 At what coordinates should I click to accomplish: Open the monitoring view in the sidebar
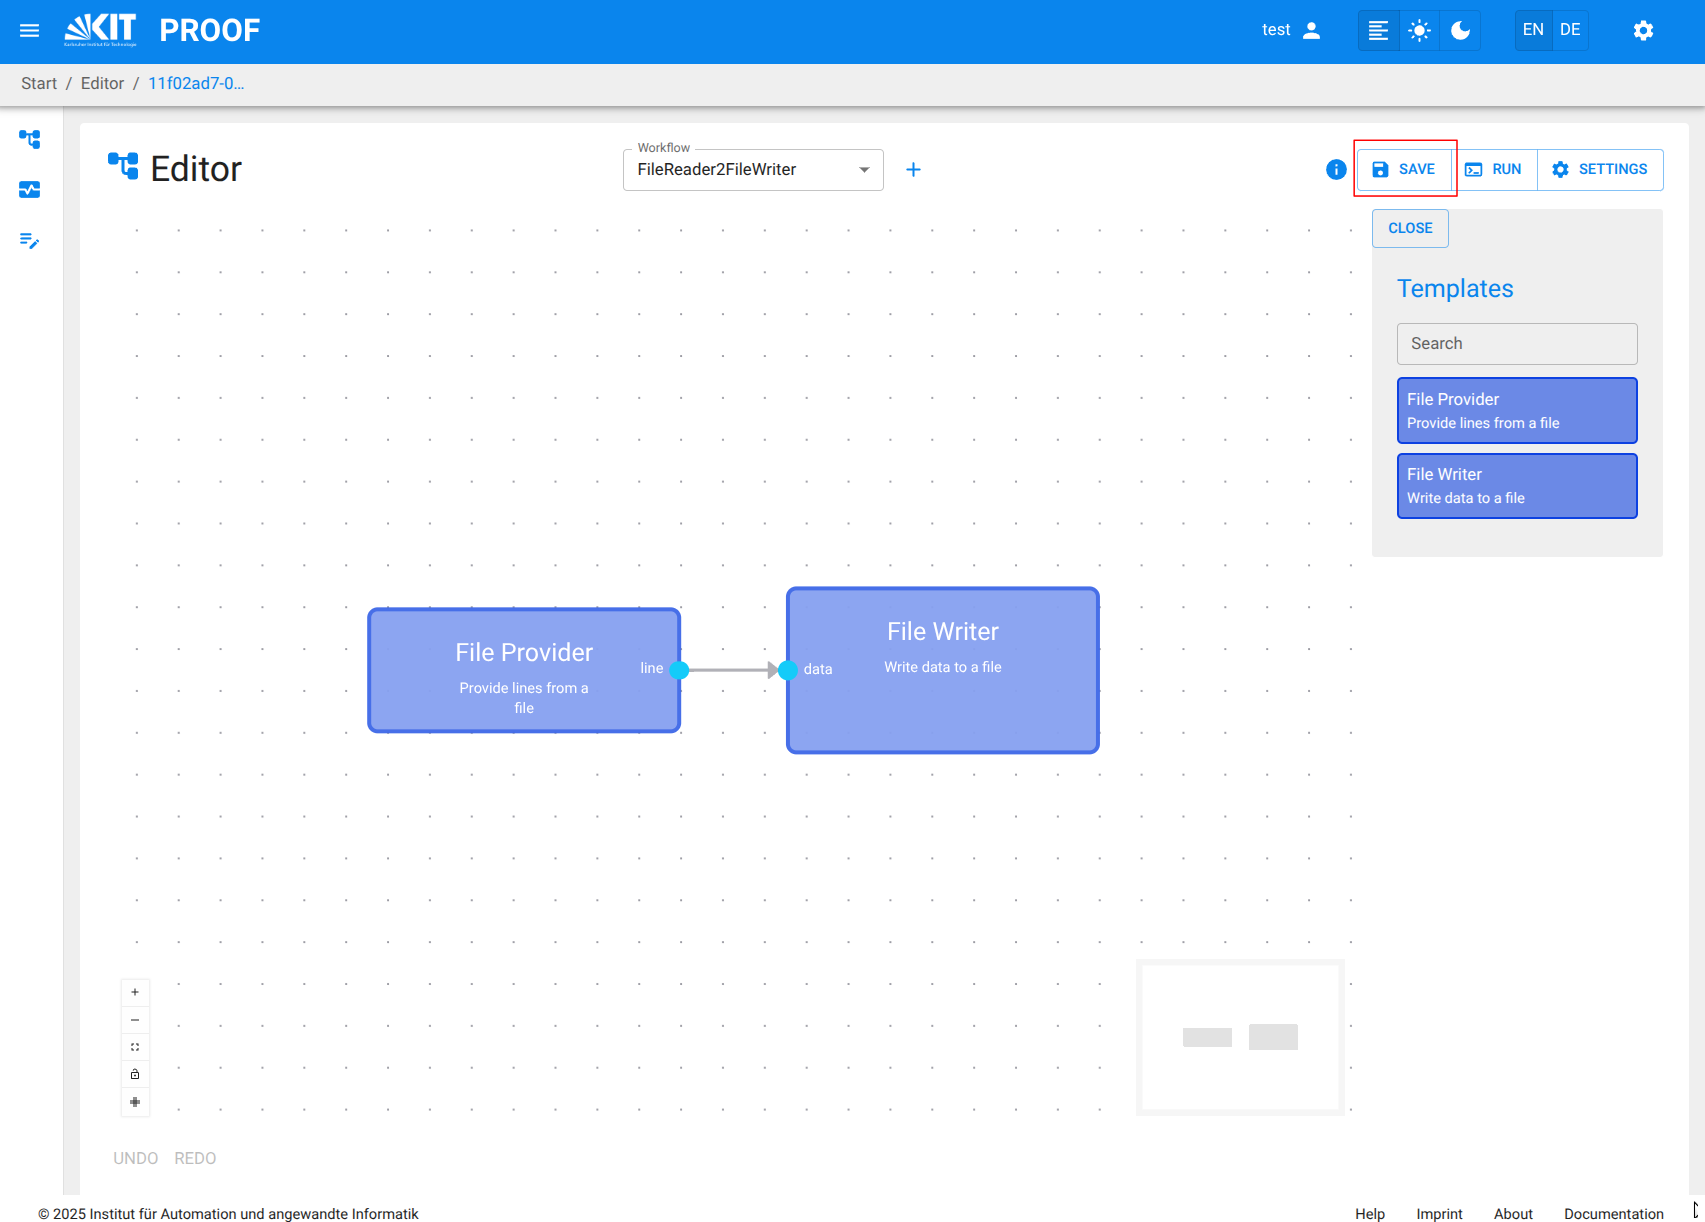[x=29, y=190]
